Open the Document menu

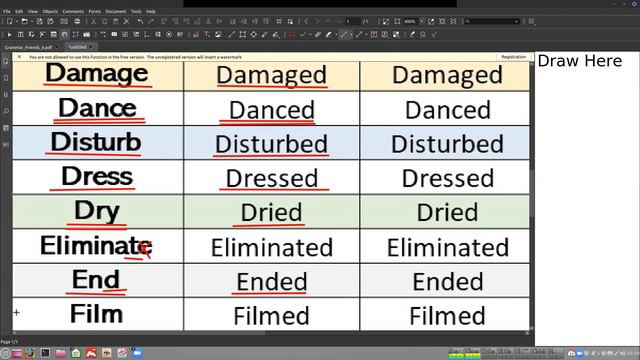116,11
